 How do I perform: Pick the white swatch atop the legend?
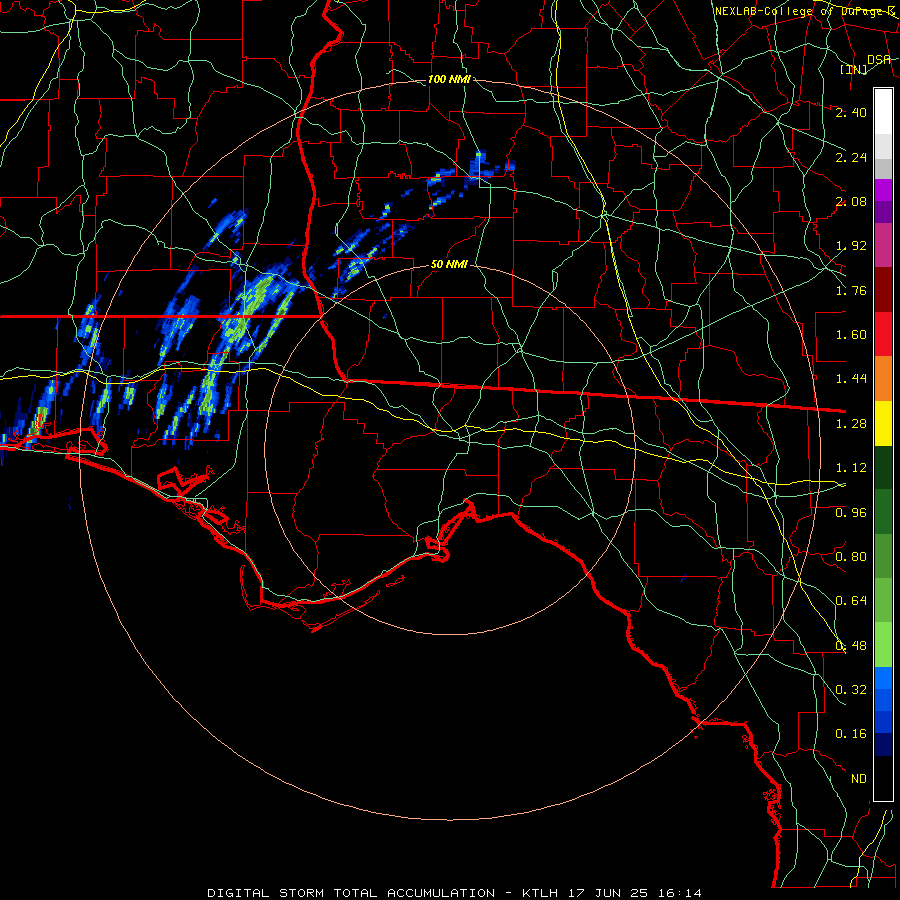click(x=883, y=112)
